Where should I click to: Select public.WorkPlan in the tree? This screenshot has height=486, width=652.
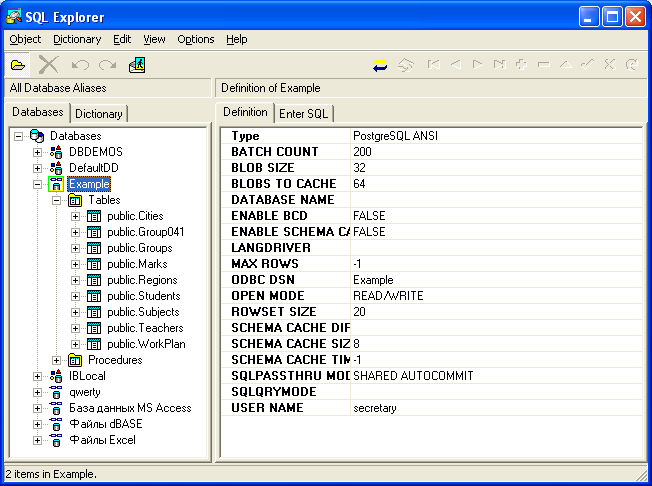[x=146, y=344]
